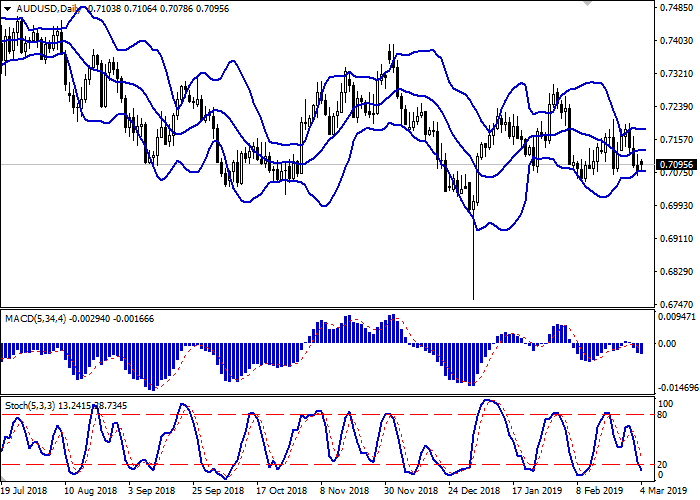Click the dropdown triangle beside AUDUSD,Daily
The height and width of the screenshot is (500, 700).
[5, 8]
